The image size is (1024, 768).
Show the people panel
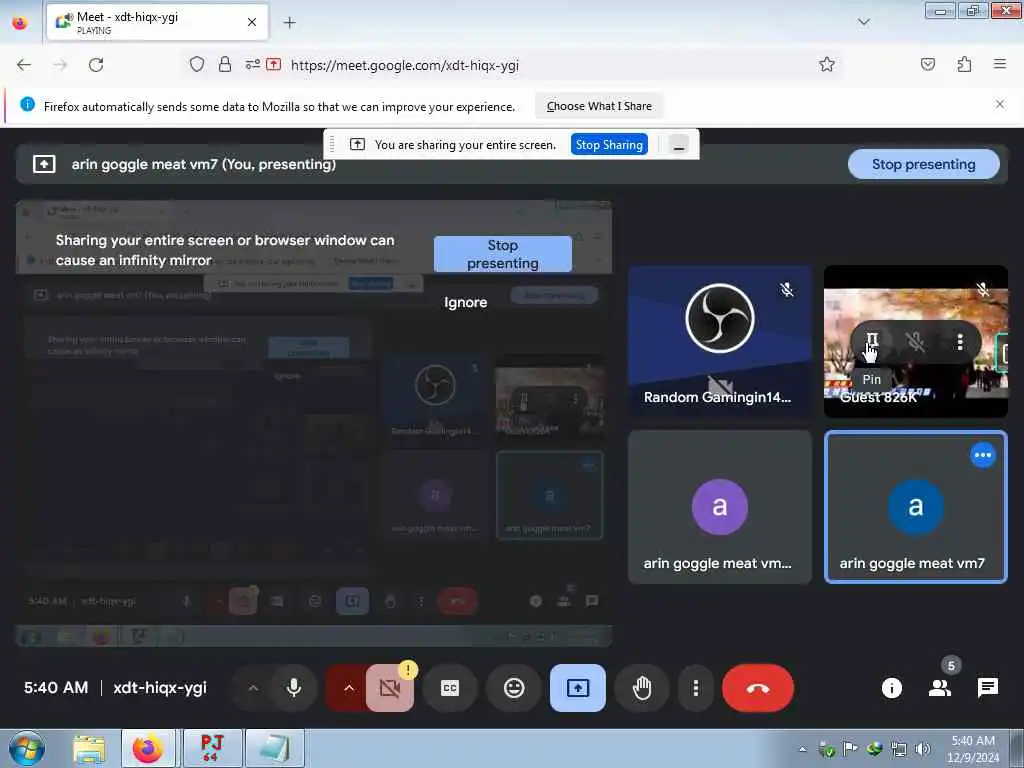pyautogui.click(x=940, y=687)
